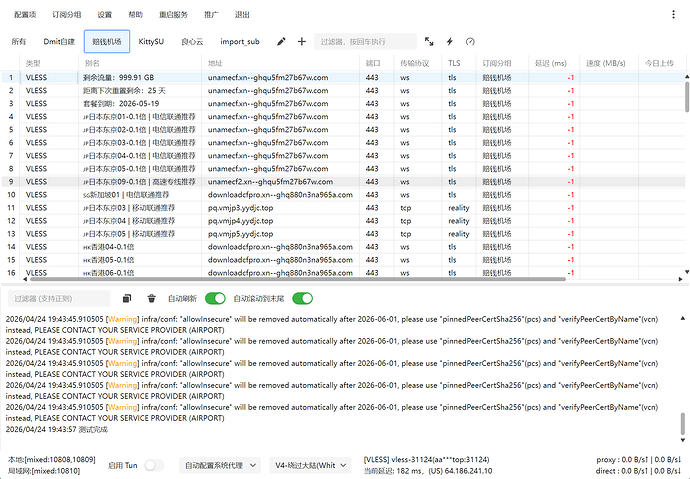
Task: Click the speedometer speed test icon
Action: click(x=470, y=42)
